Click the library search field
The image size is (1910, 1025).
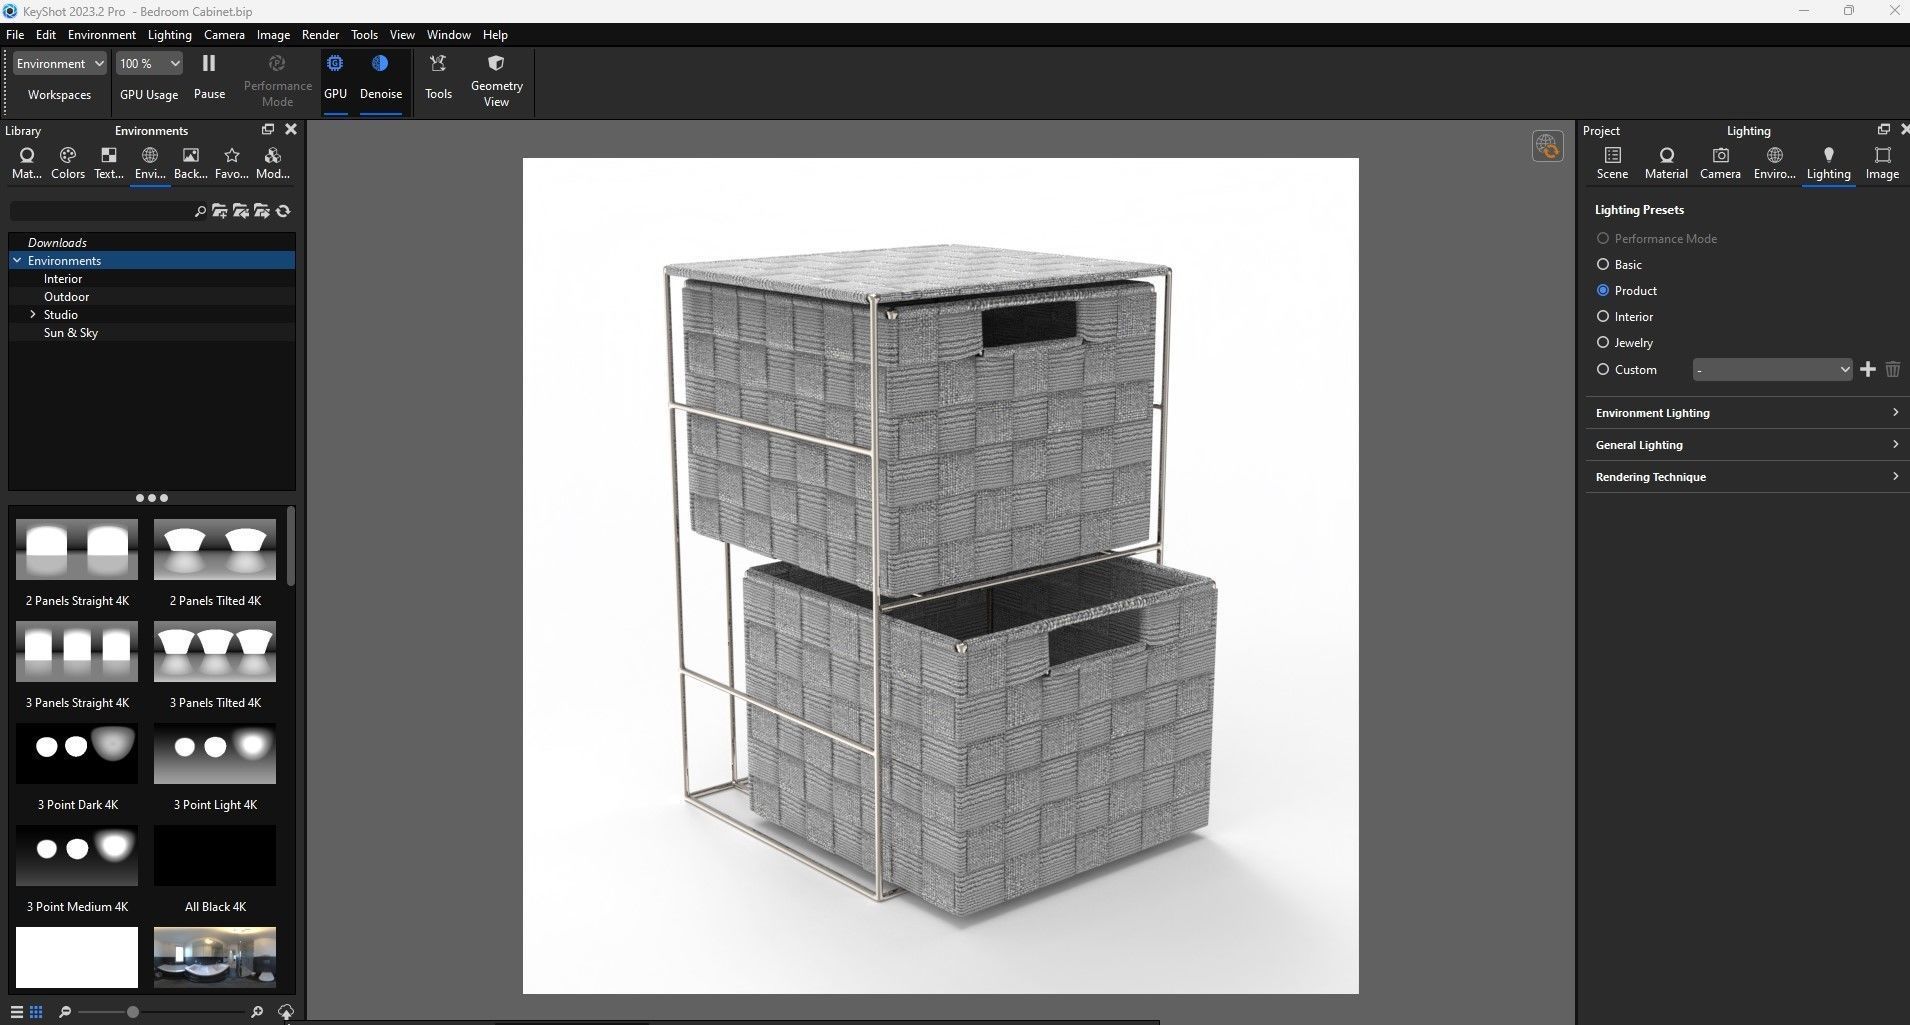click(x=100, y=211)
